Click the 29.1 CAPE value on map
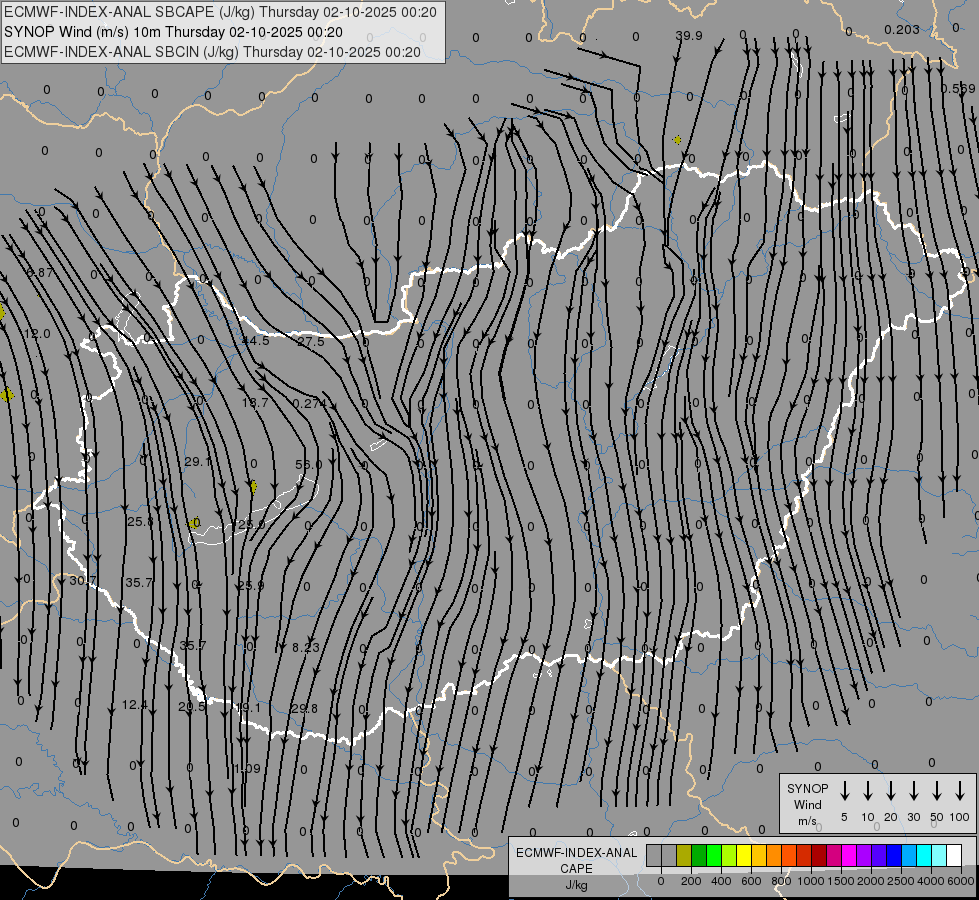 (x=197, y=462)
